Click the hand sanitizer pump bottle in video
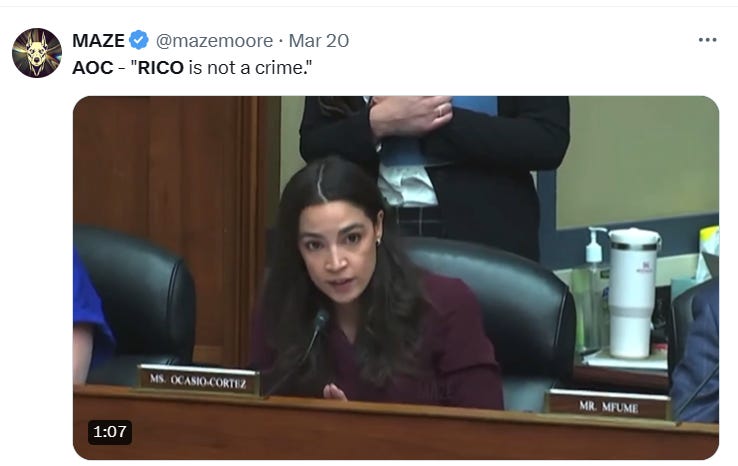738x466 pixels. (591, 287)
